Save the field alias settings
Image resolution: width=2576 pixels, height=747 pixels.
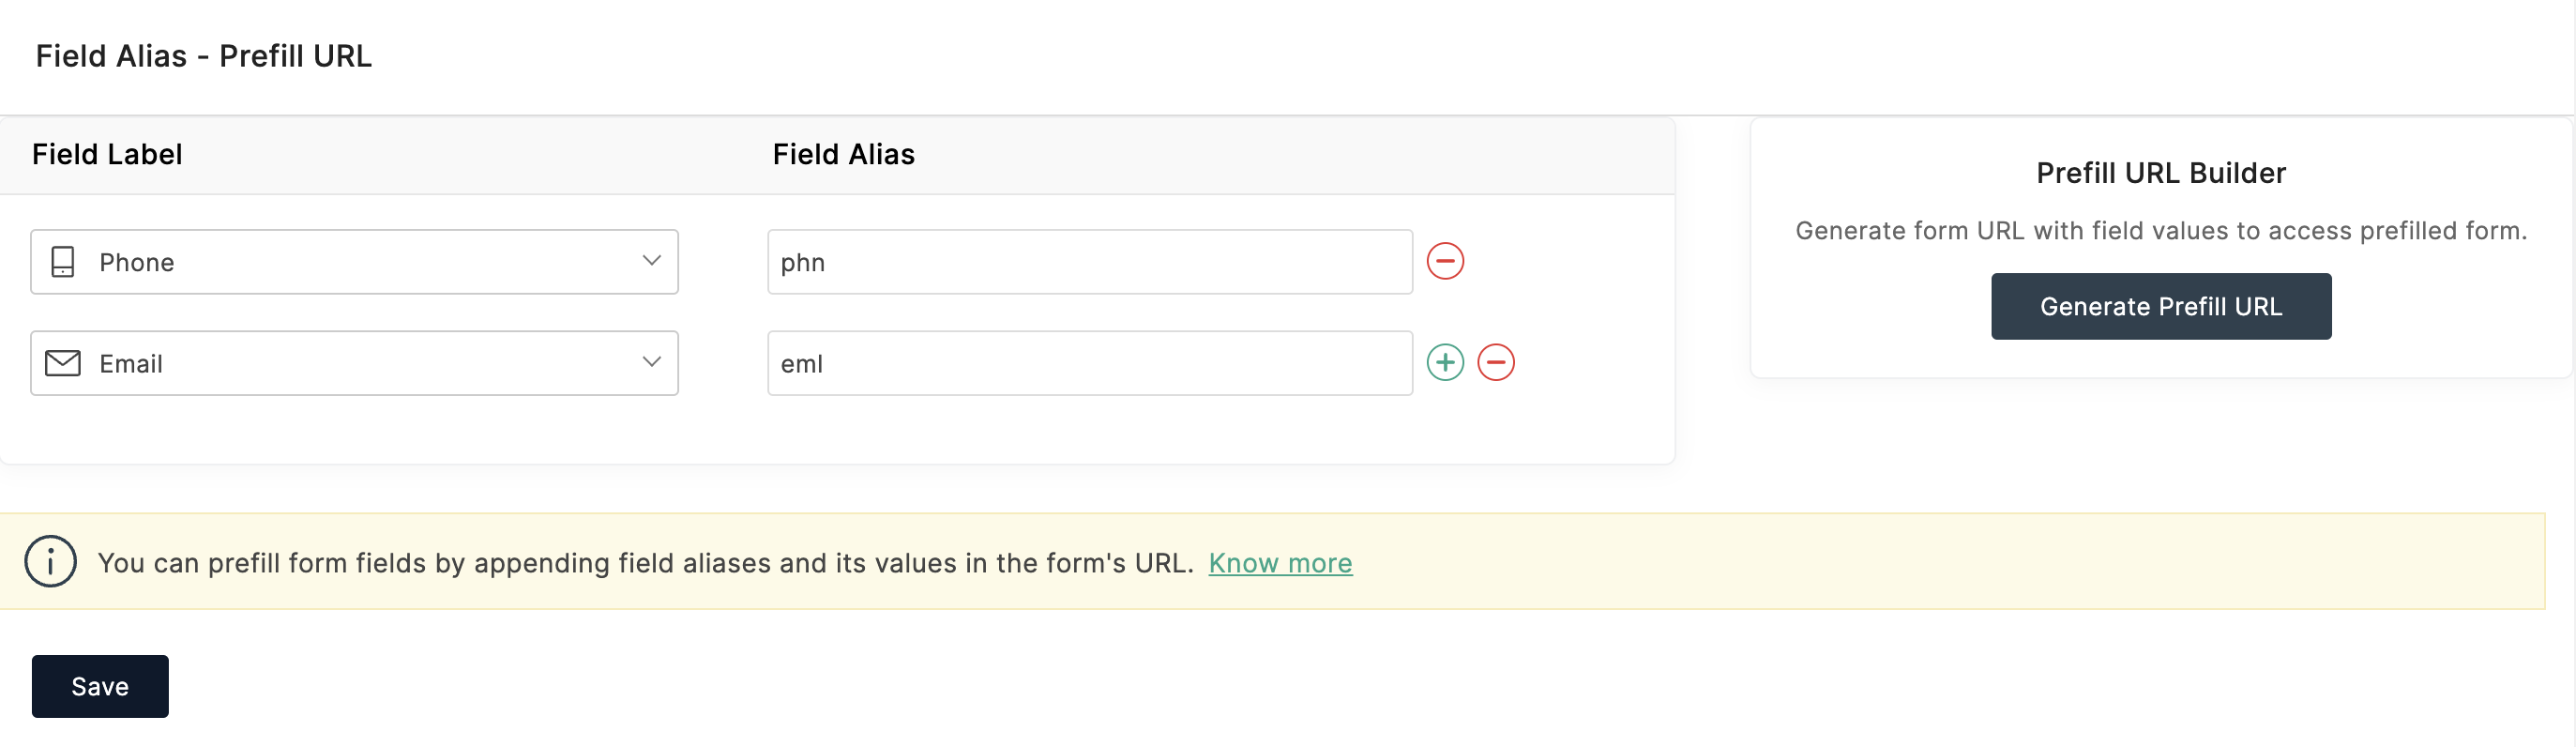point(100,686)
